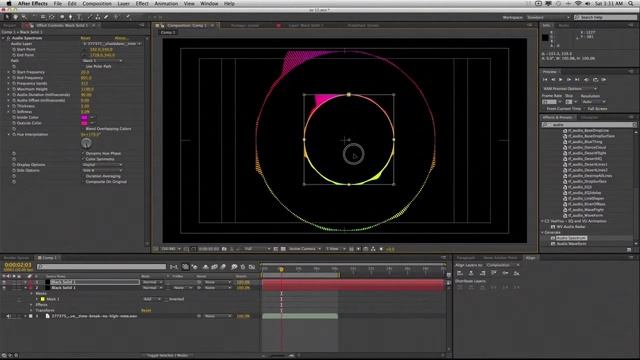This screenshot has width=640, height=360.
Task: Open the Audio Layer dropdown
Action: coord(112,44)
